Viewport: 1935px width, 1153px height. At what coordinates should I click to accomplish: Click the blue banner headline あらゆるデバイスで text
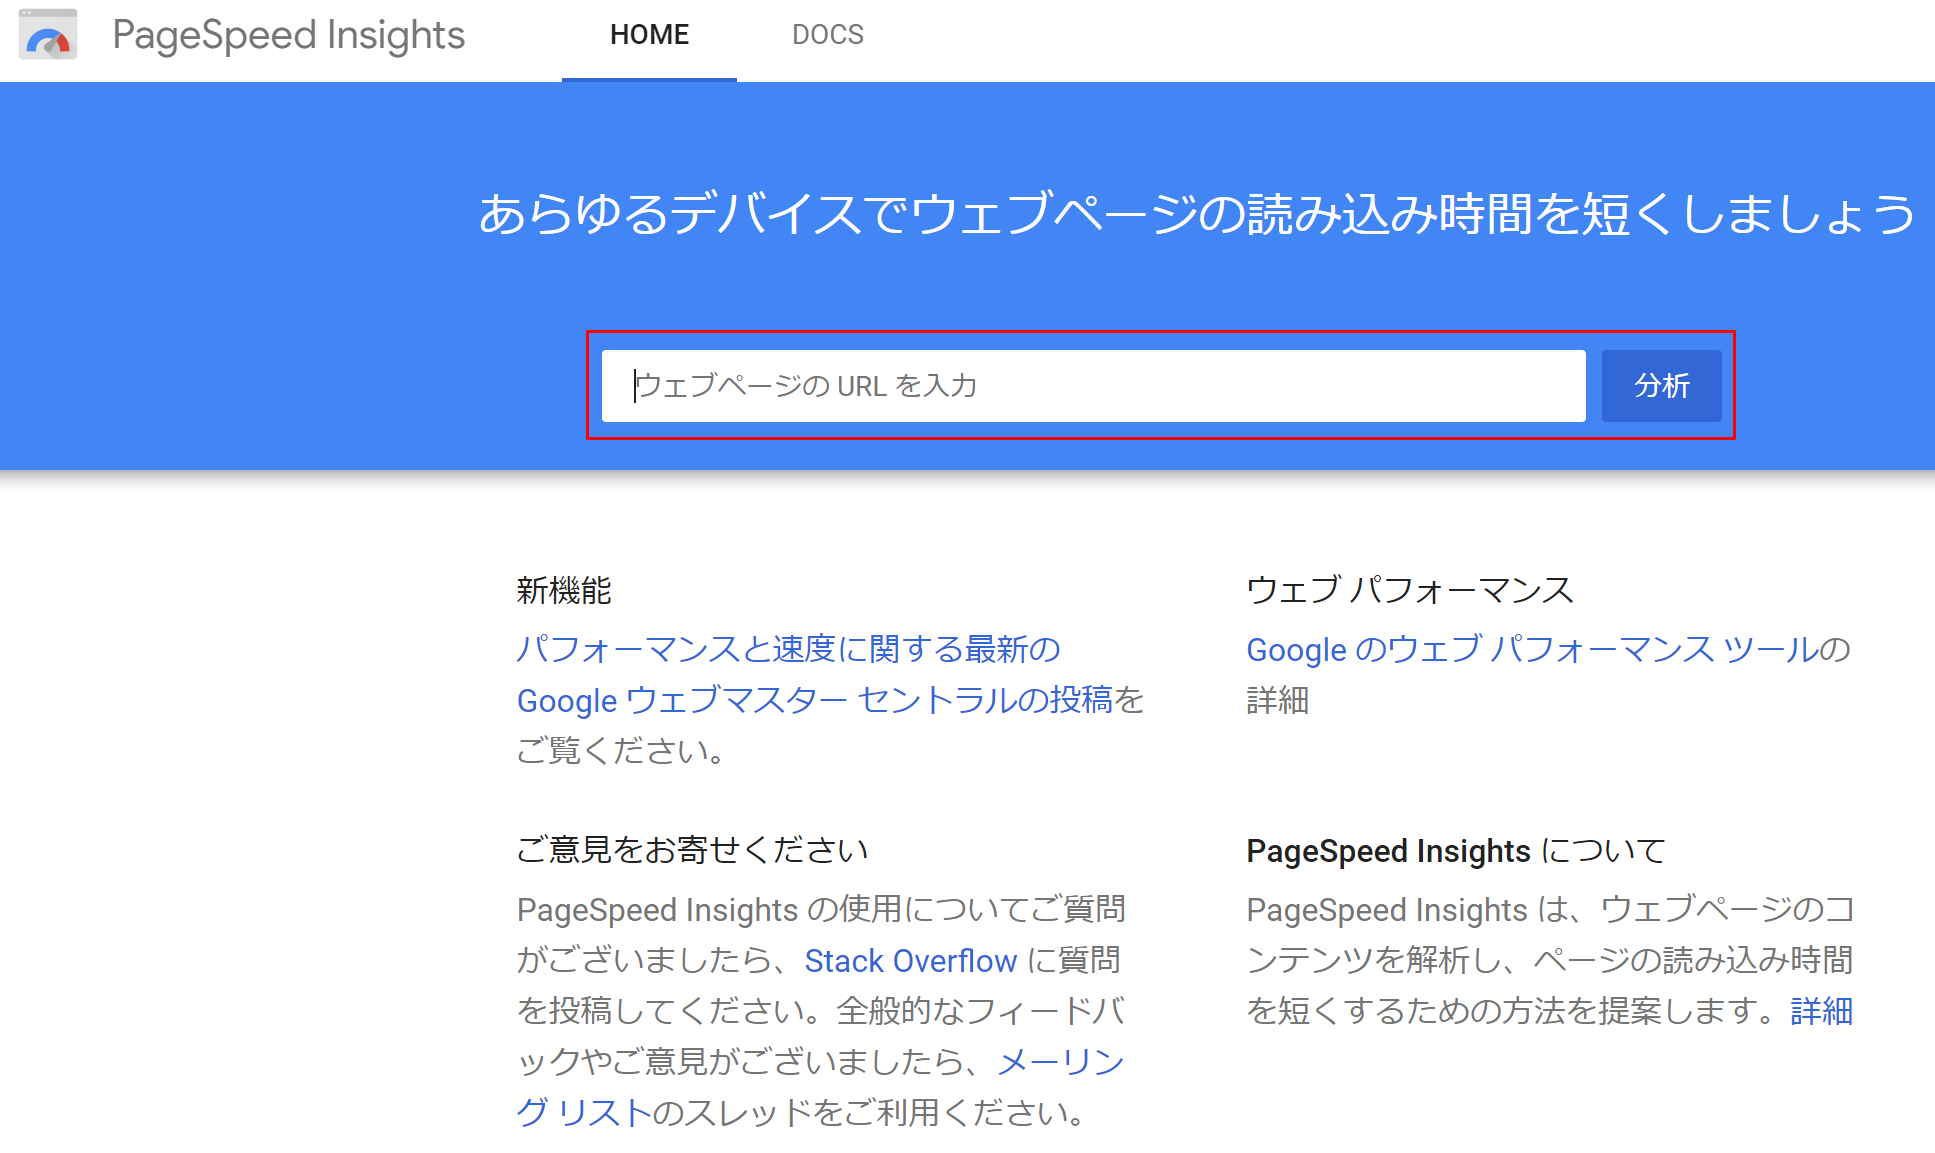[x=1196, y=214]
